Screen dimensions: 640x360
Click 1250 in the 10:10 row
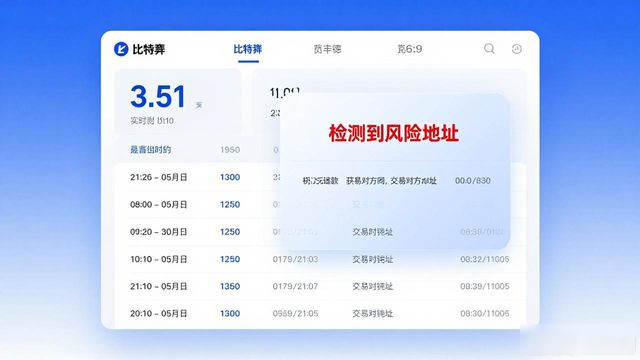coord(230,259)
